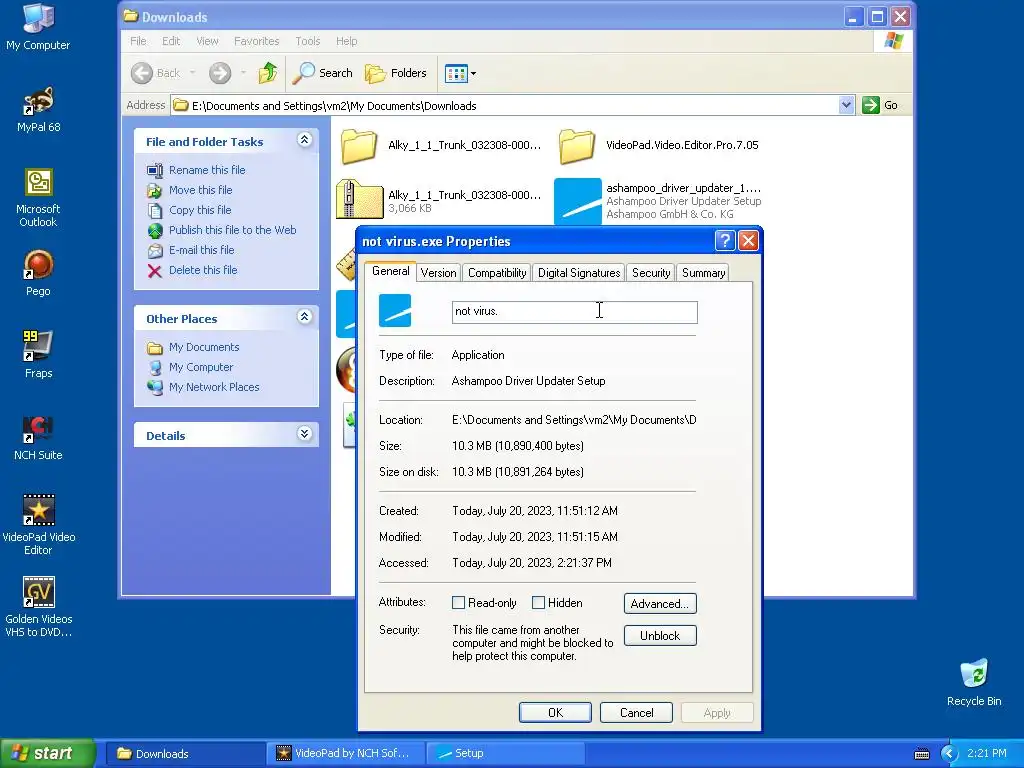Open the View menu
The height and width of the screenshot is (768, 1024).
click(x=207, y=41)
